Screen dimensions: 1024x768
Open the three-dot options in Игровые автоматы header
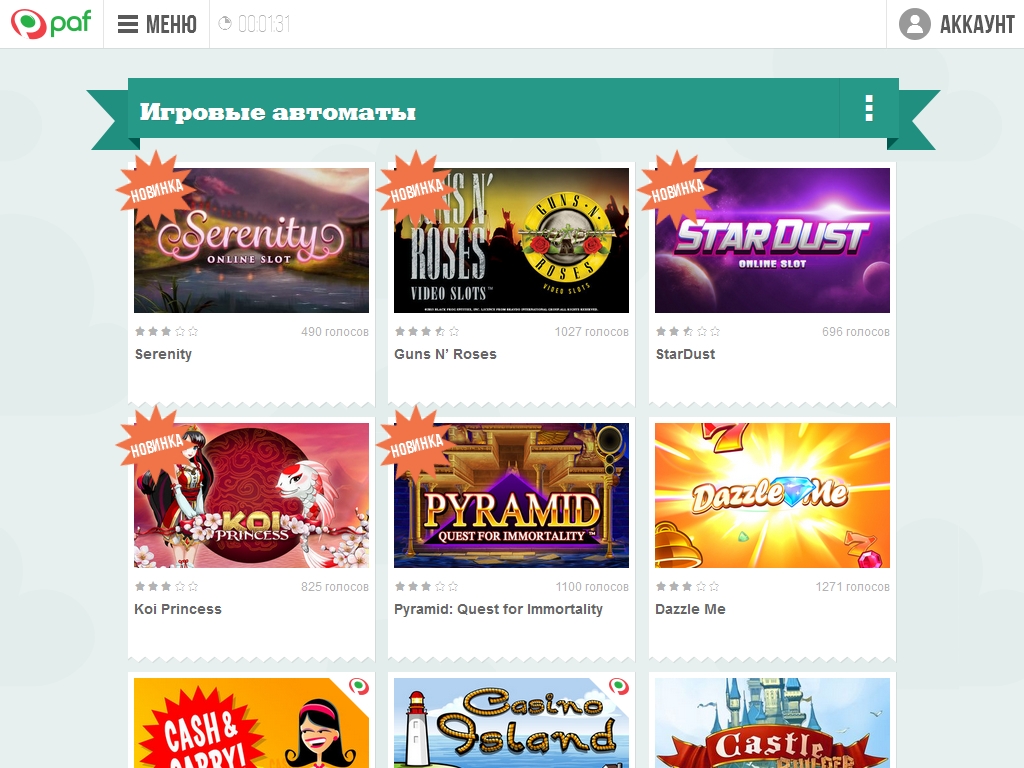pos(869,108)
